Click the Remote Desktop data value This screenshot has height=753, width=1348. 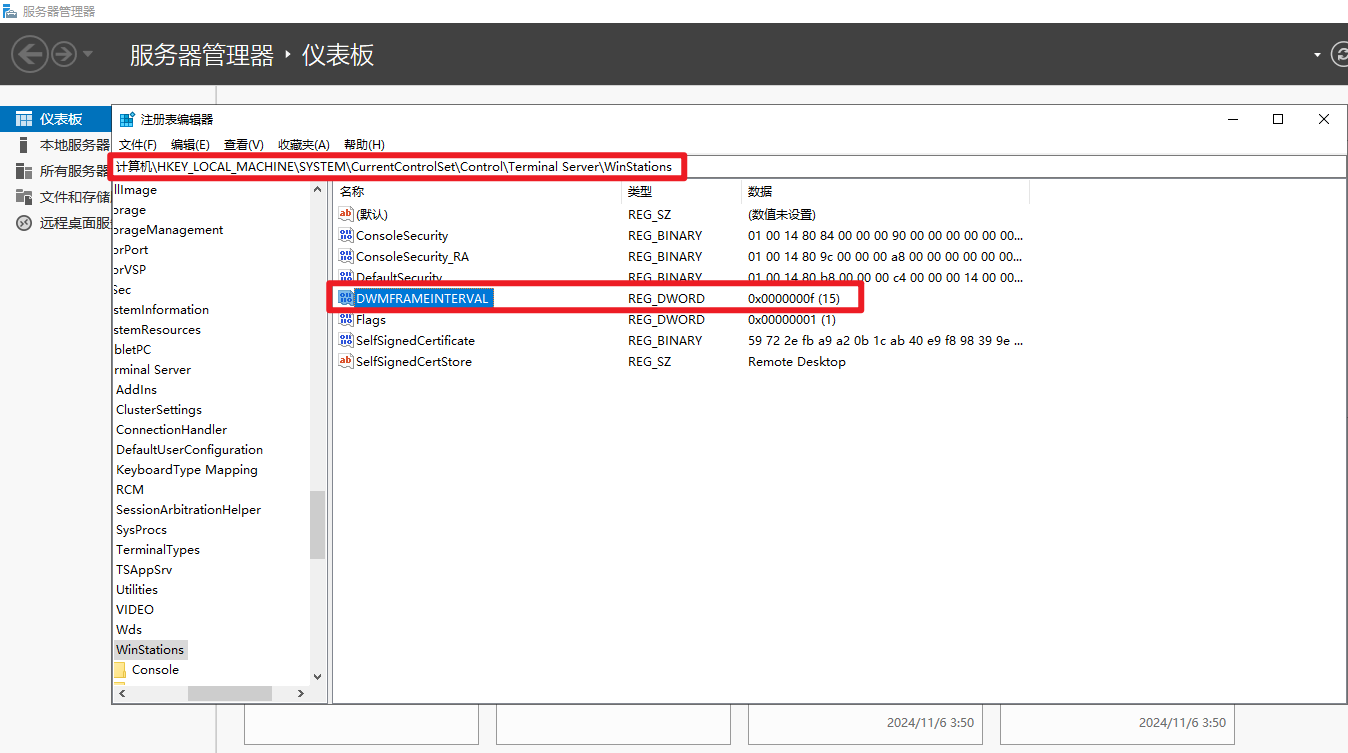(797, 362)
